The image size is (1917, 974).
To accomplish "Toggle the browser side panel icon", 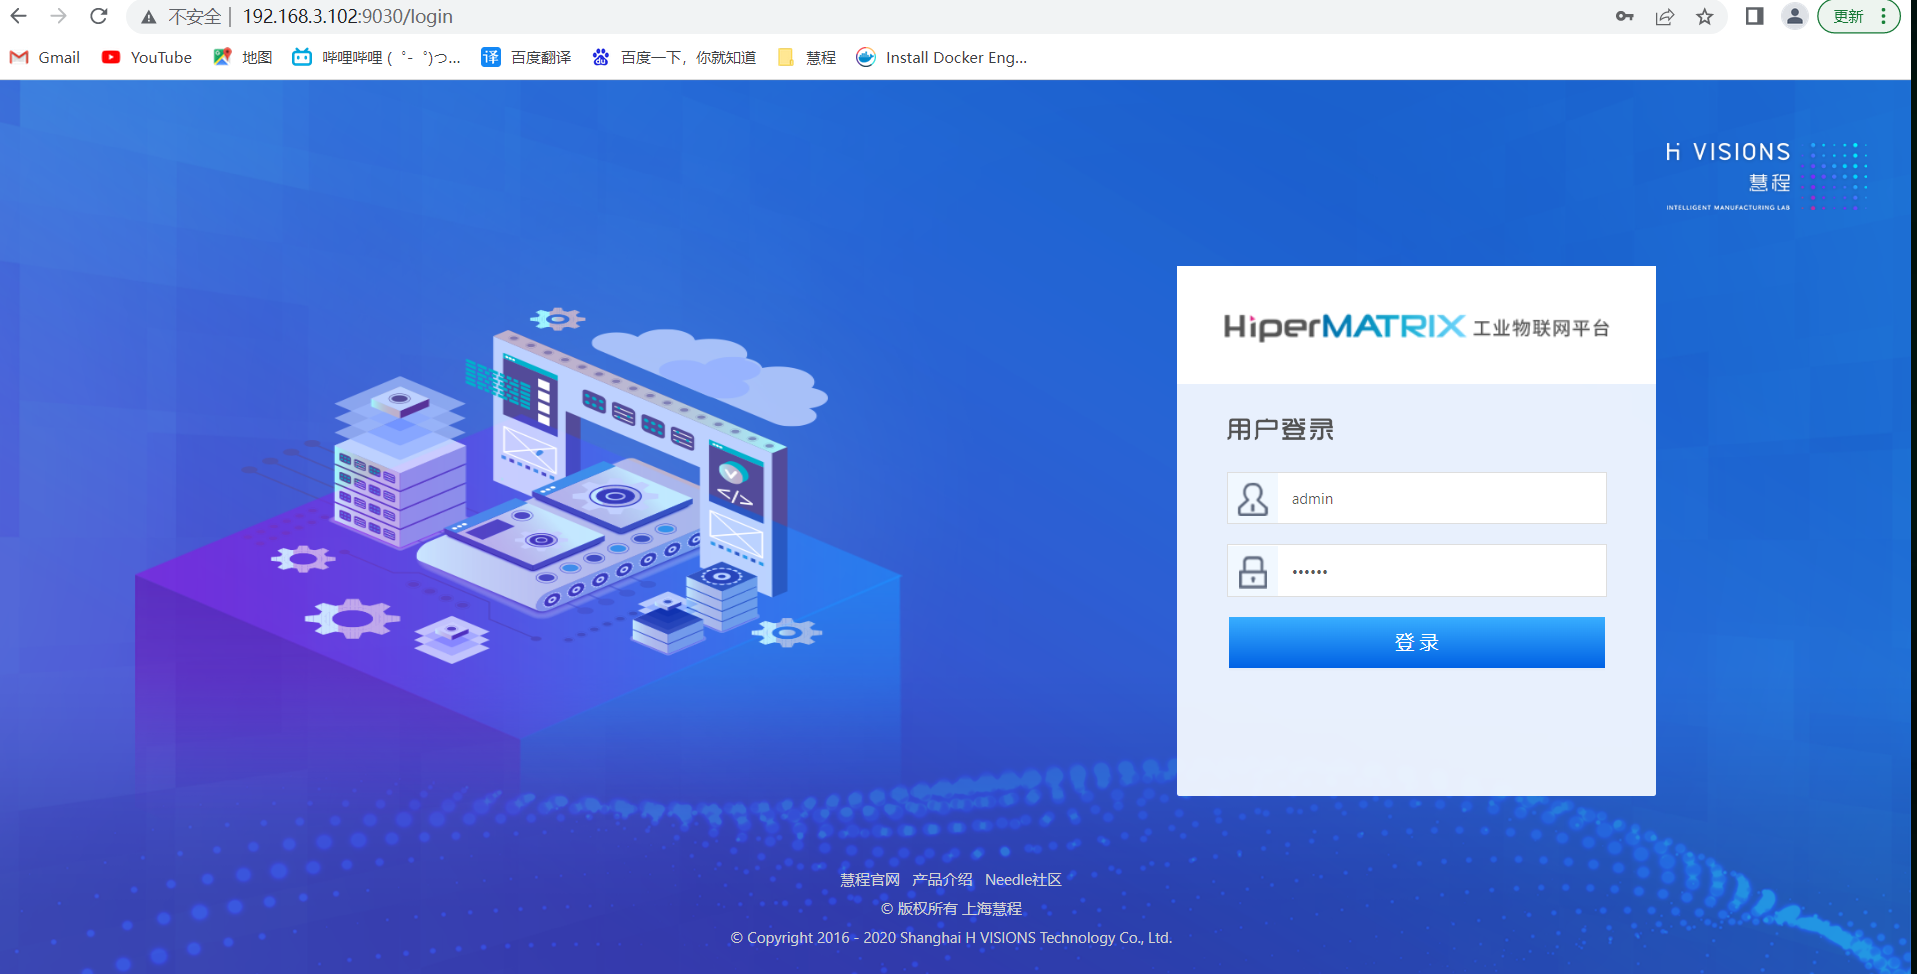I will 1754,16.
